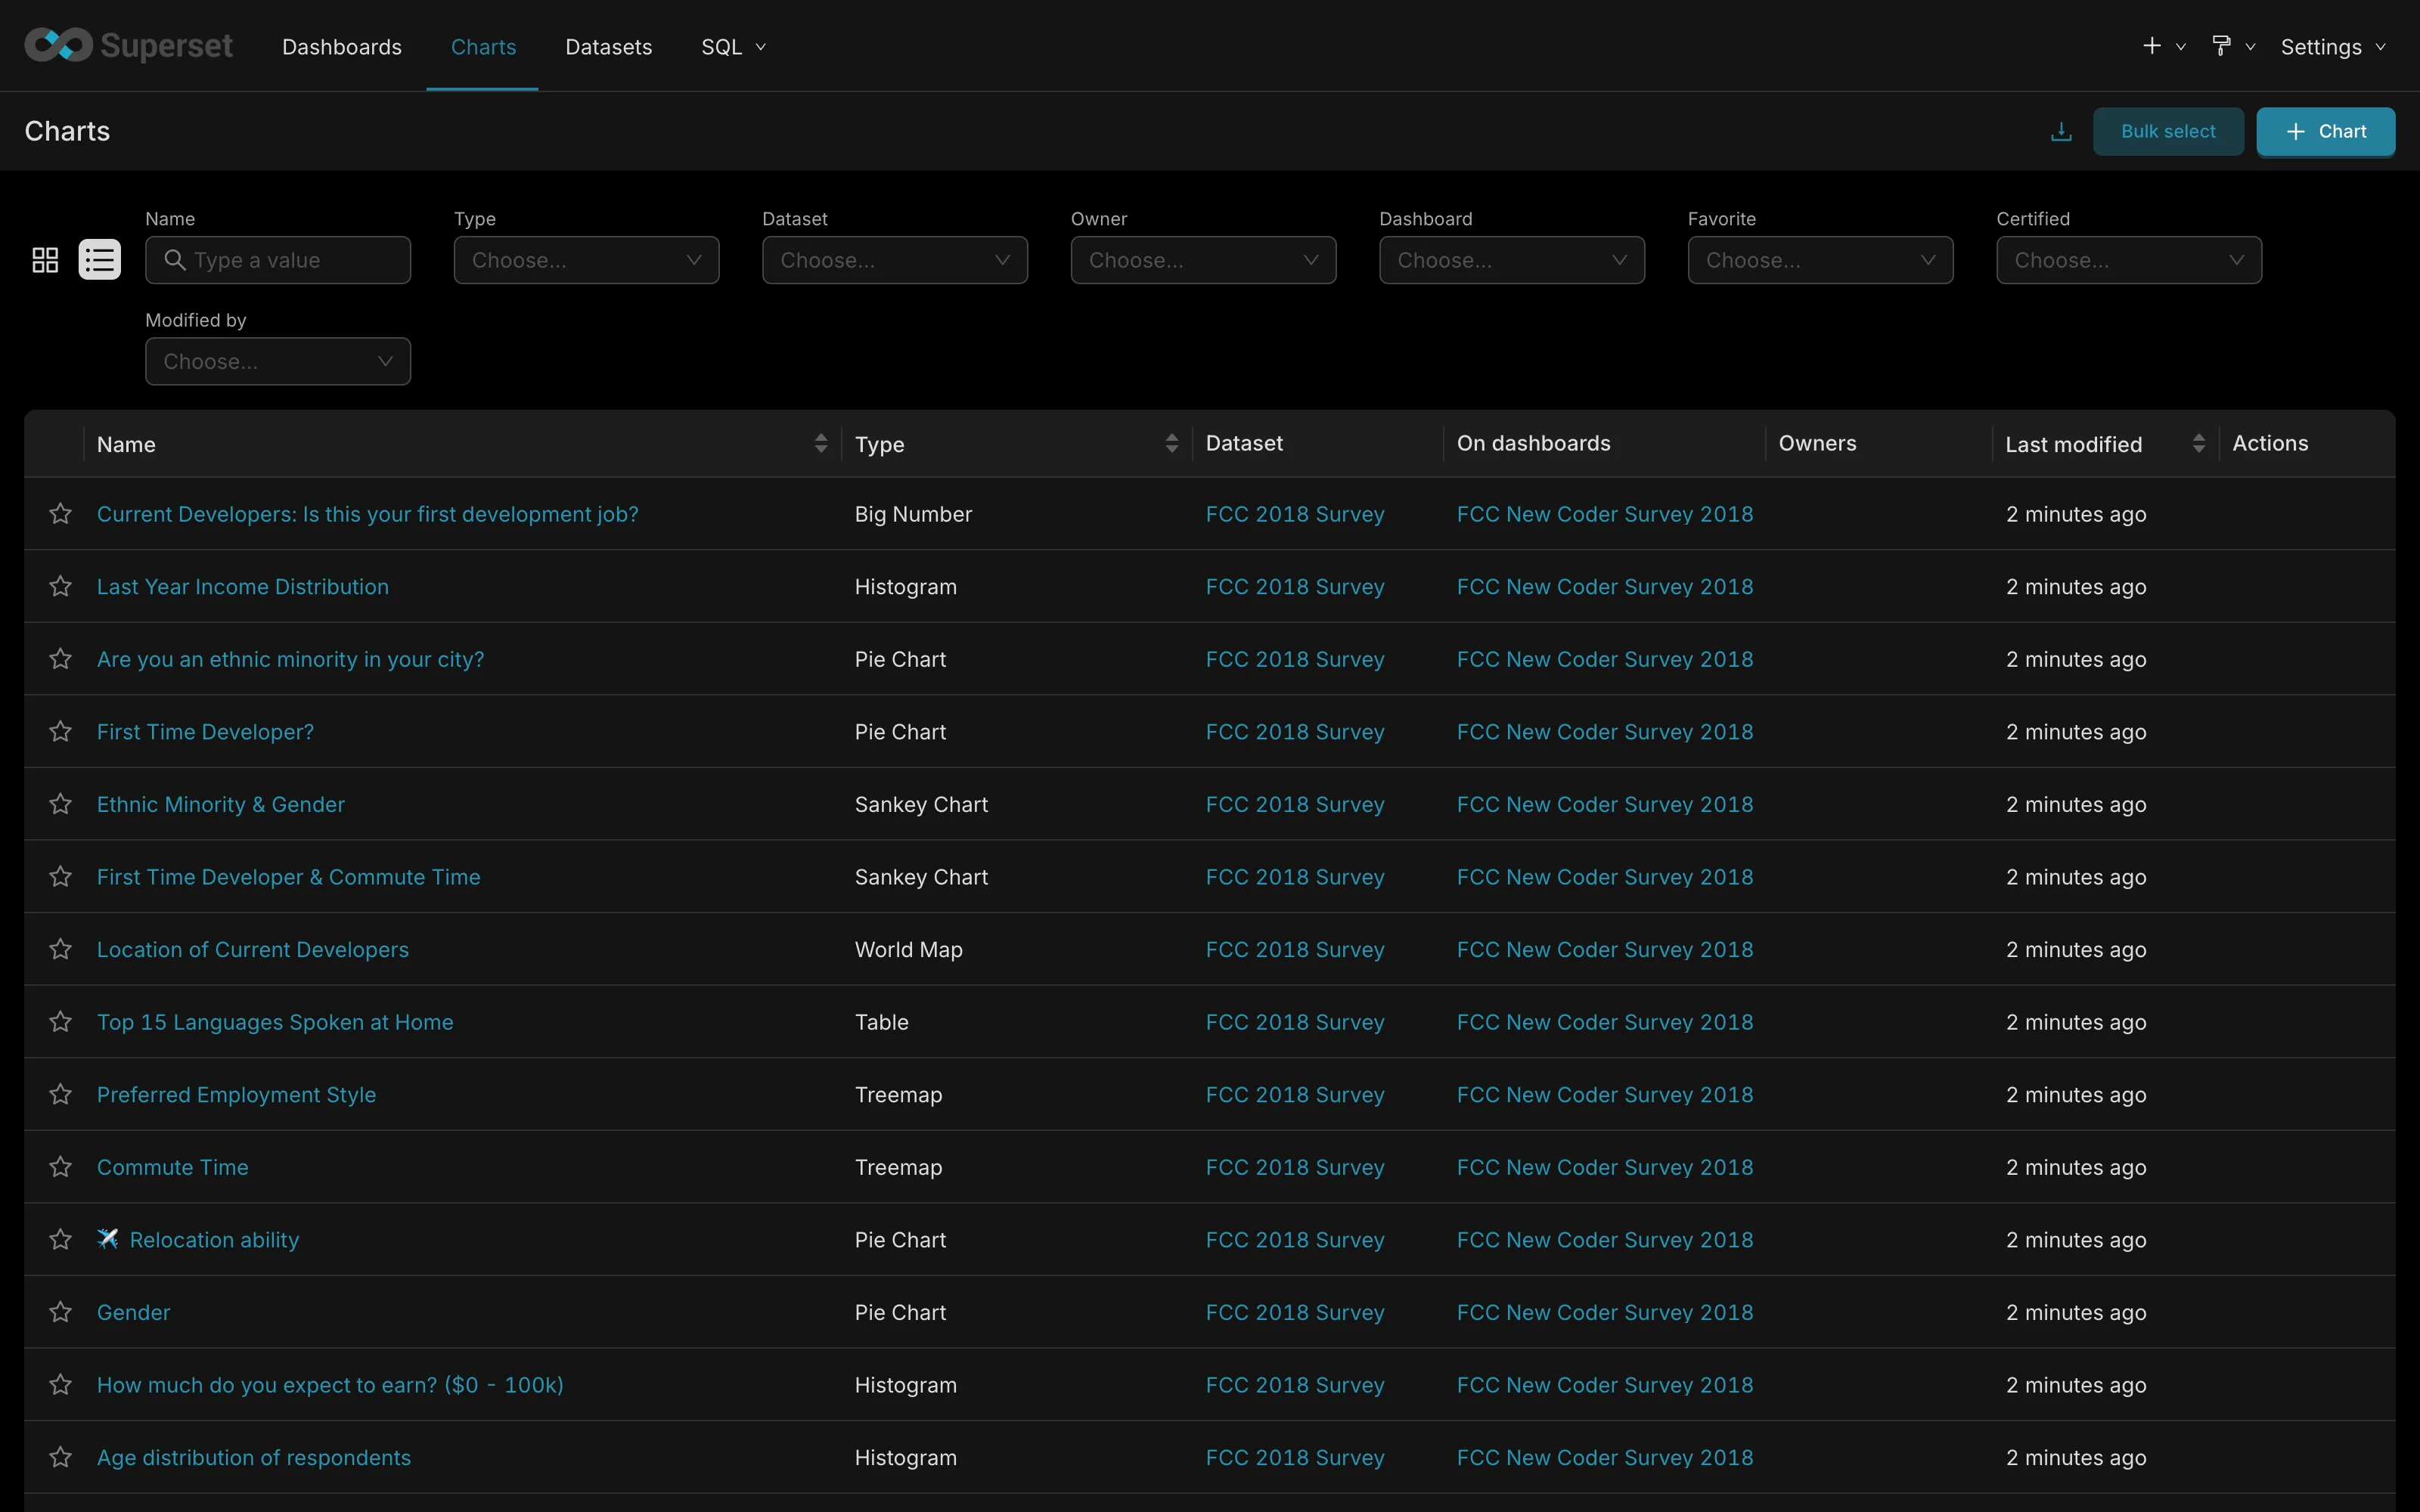
Task: Favorite 'Current Developers: Is this your first development job?' star
Action: [x=60, y=513]
